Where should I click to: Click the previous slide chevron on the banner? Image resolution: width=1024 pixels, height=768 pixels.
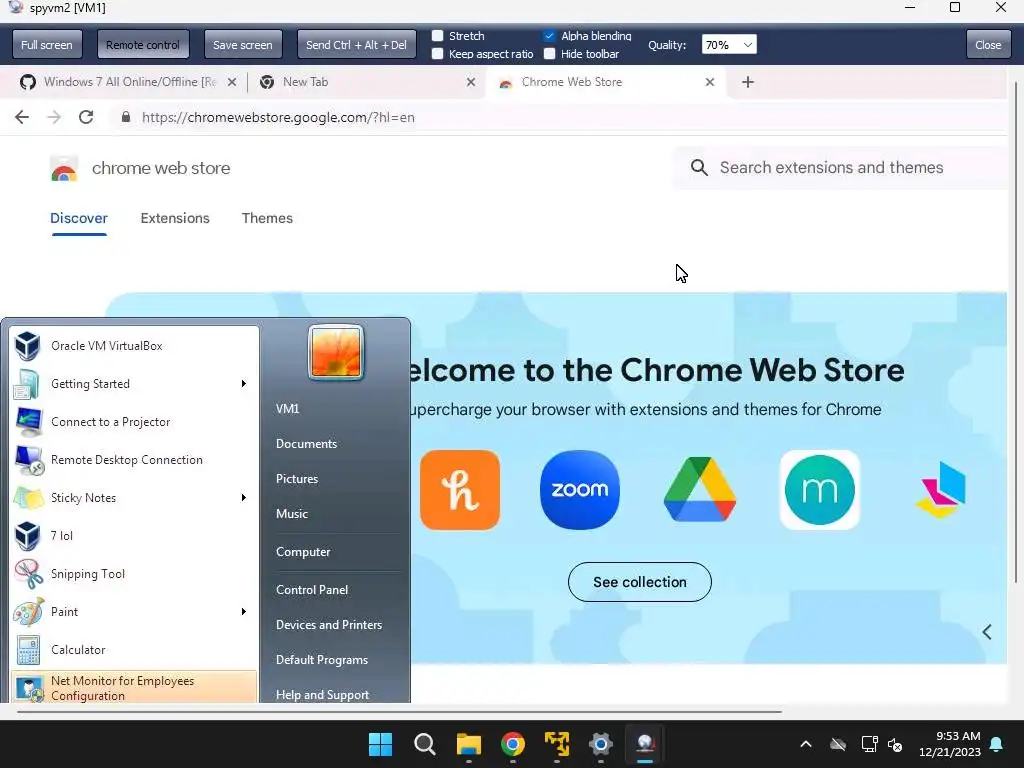pos(987,632)
